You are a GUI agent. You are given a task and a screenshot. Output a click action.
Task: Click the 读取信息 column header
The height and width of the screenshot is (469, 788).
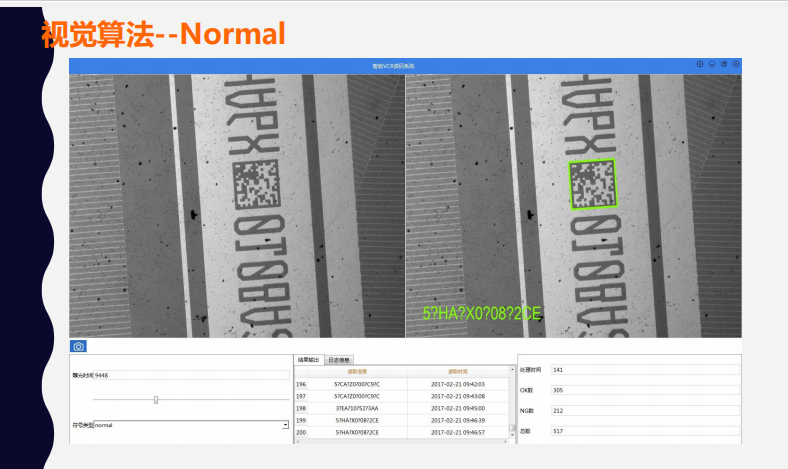357,371
